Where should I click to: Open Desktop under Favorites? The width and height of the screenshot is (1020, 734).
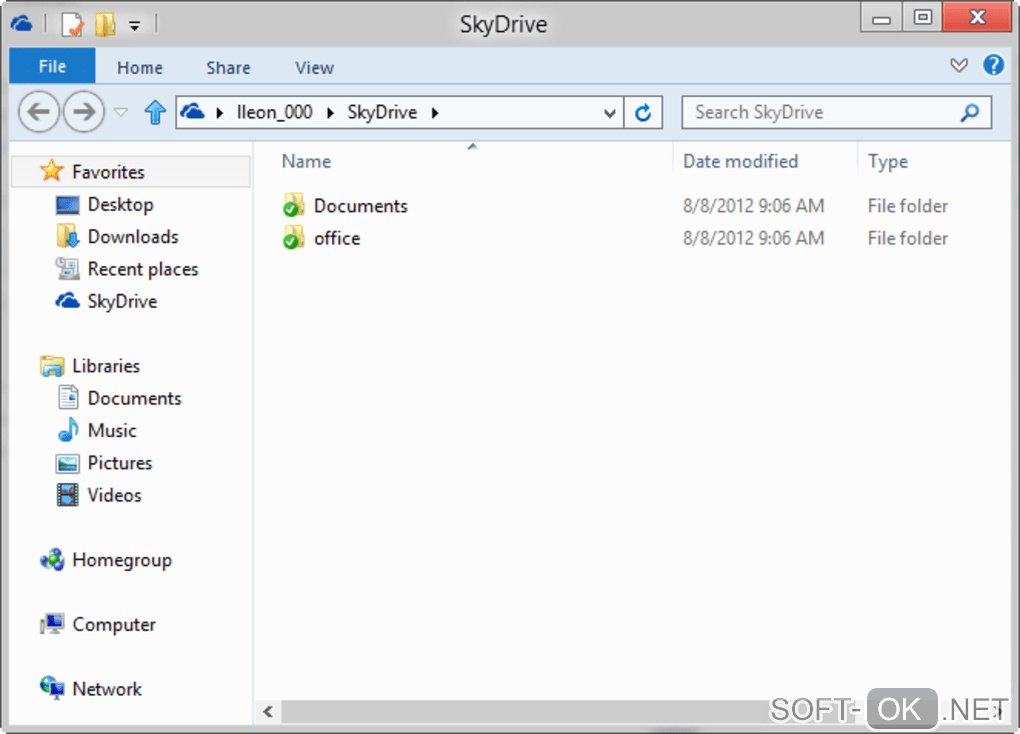[120, 204]
